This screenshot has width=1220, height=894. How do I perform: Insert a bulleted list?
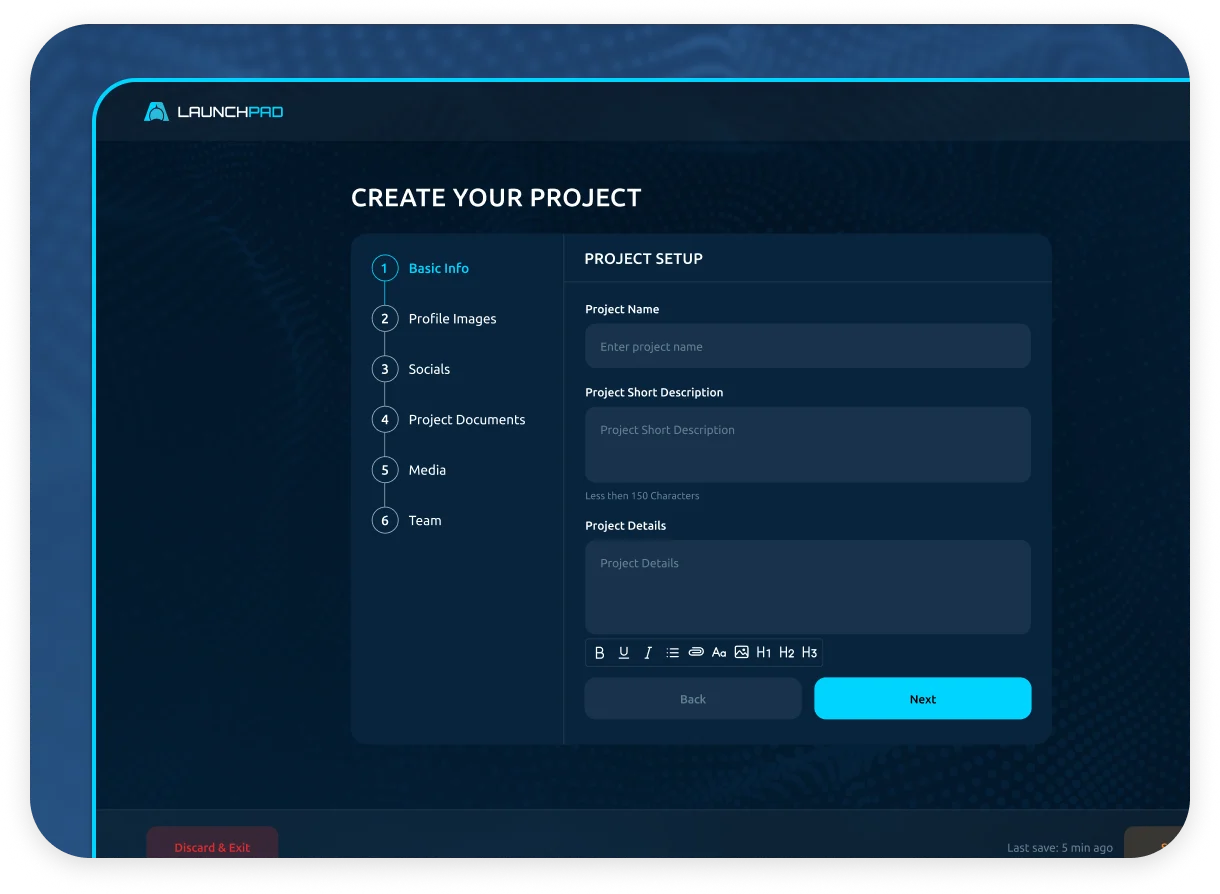click(x=672, y=653)
